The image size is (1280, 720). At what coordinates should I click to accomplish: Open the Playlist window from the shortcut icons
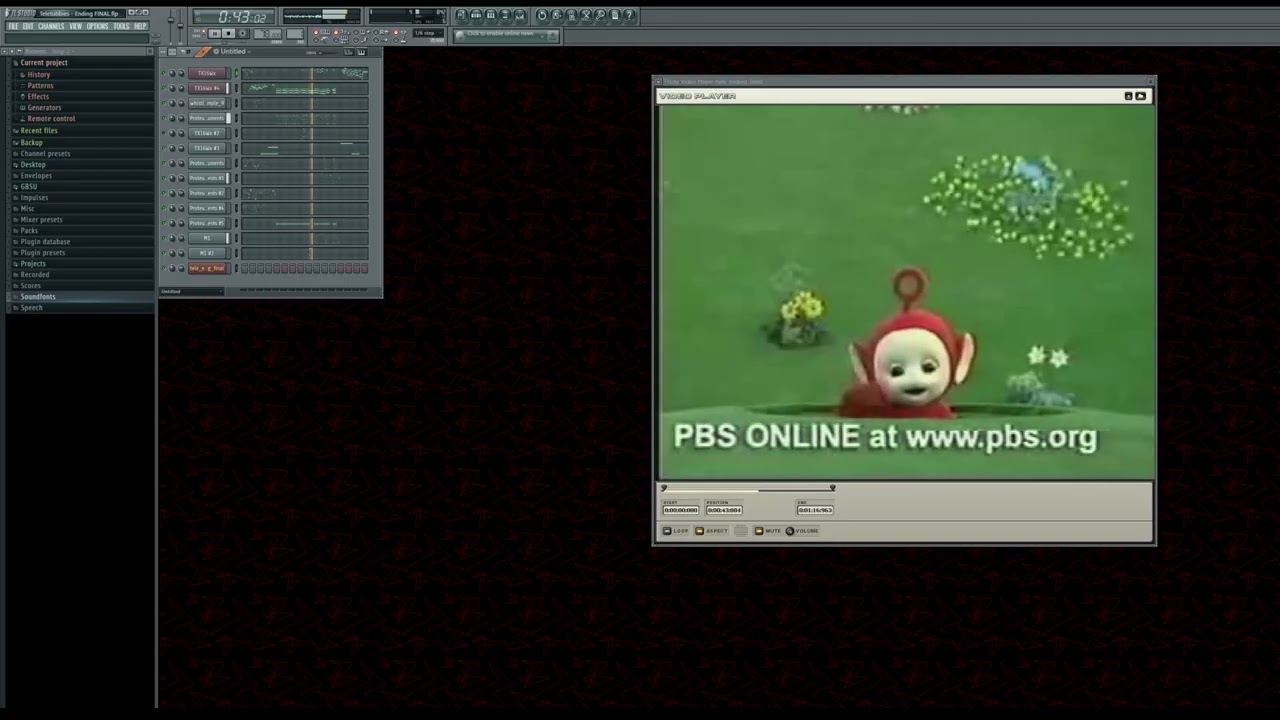click(461, 15)
